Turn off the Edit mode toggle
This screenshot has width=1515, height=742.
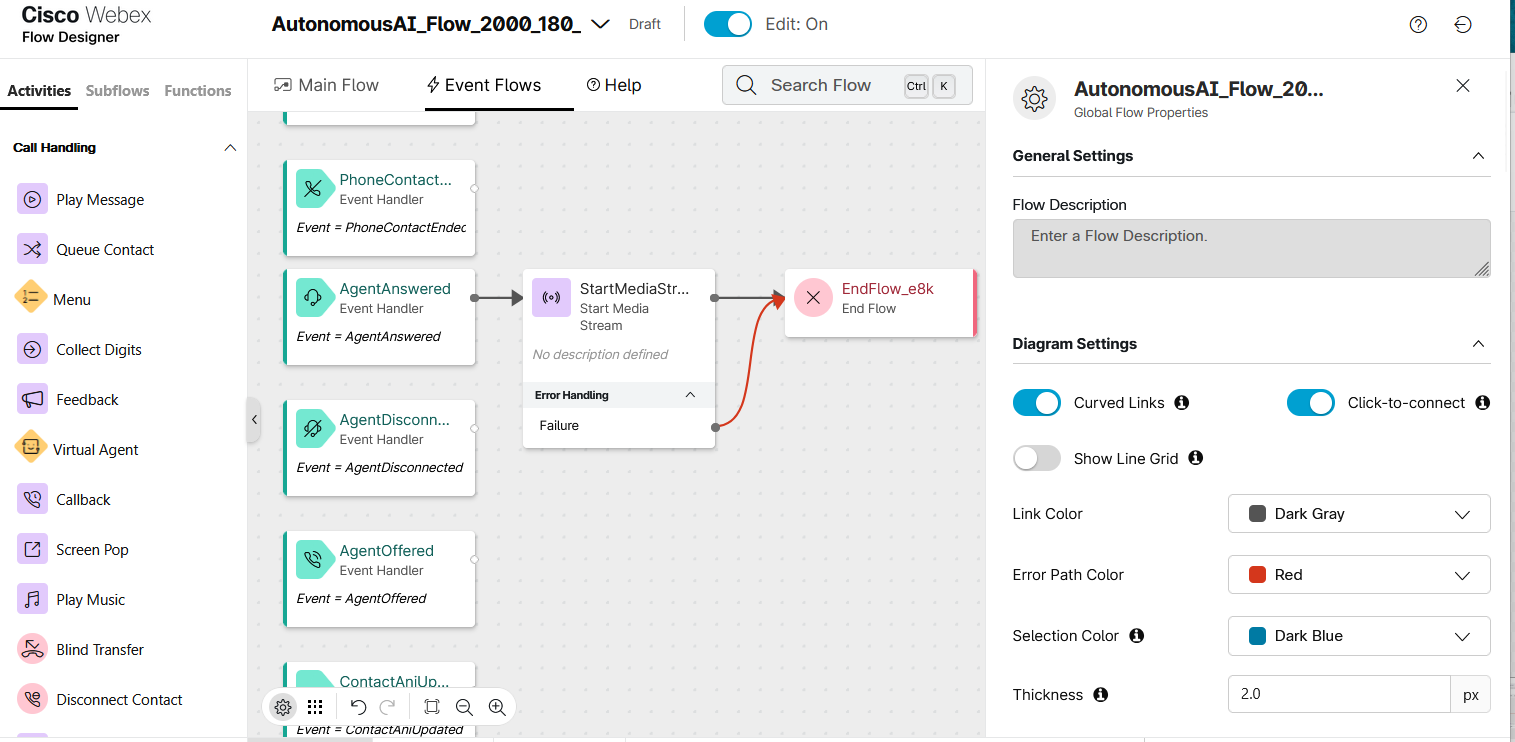coord(727,24)
